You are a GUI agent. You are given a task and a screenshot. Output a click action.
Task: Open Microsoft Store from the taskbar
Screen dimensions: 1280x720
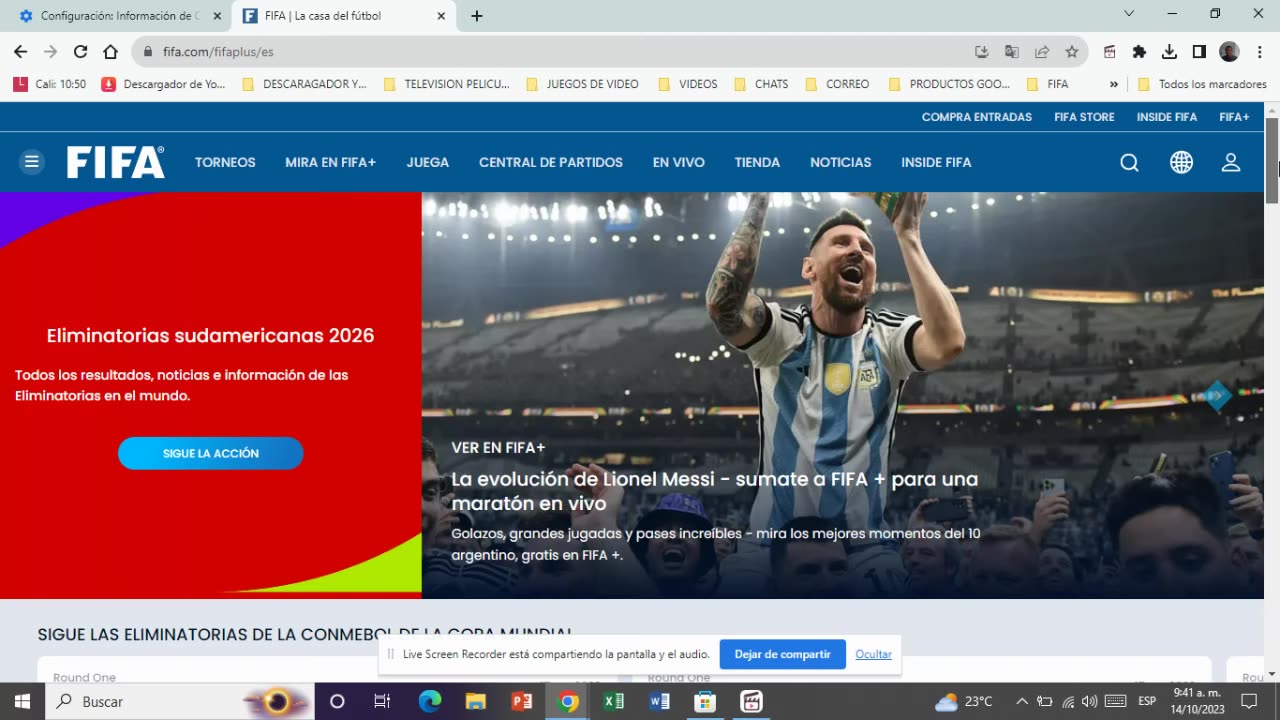tap(705, 702)
